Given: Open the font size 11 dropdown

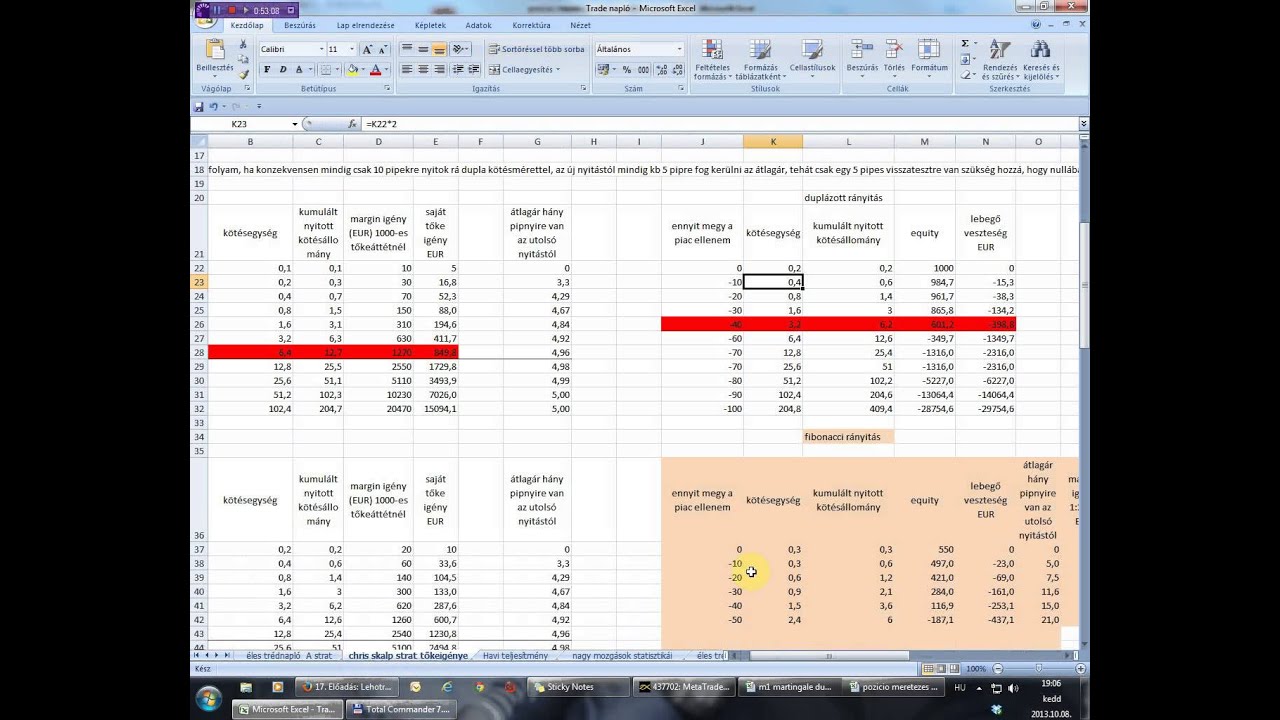Looking at the screenshot, I should click(x=351, y=49).
